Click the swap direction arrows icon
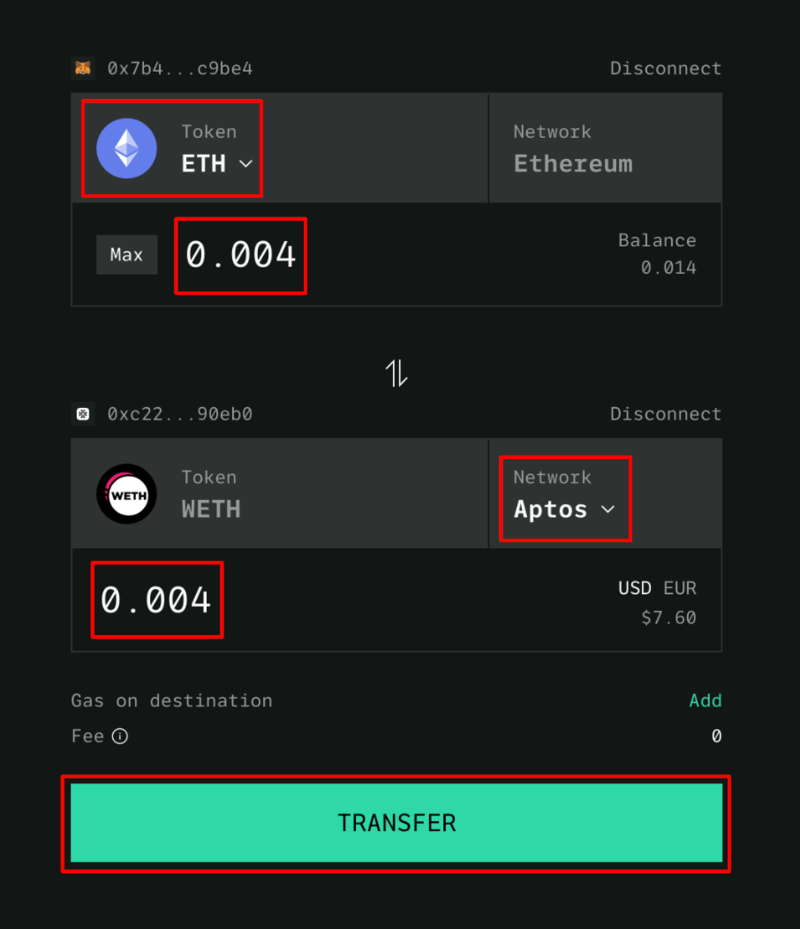Image resolution: width=800 pixels, height=929 pixels. (x=396, y=373)
